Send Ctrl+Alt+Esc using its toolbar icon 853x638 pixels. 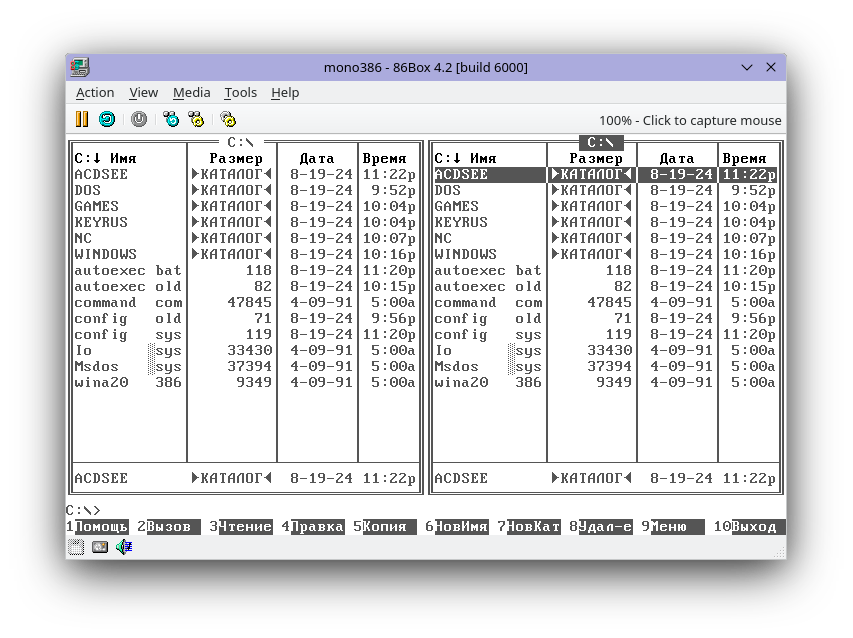[196, 119]
